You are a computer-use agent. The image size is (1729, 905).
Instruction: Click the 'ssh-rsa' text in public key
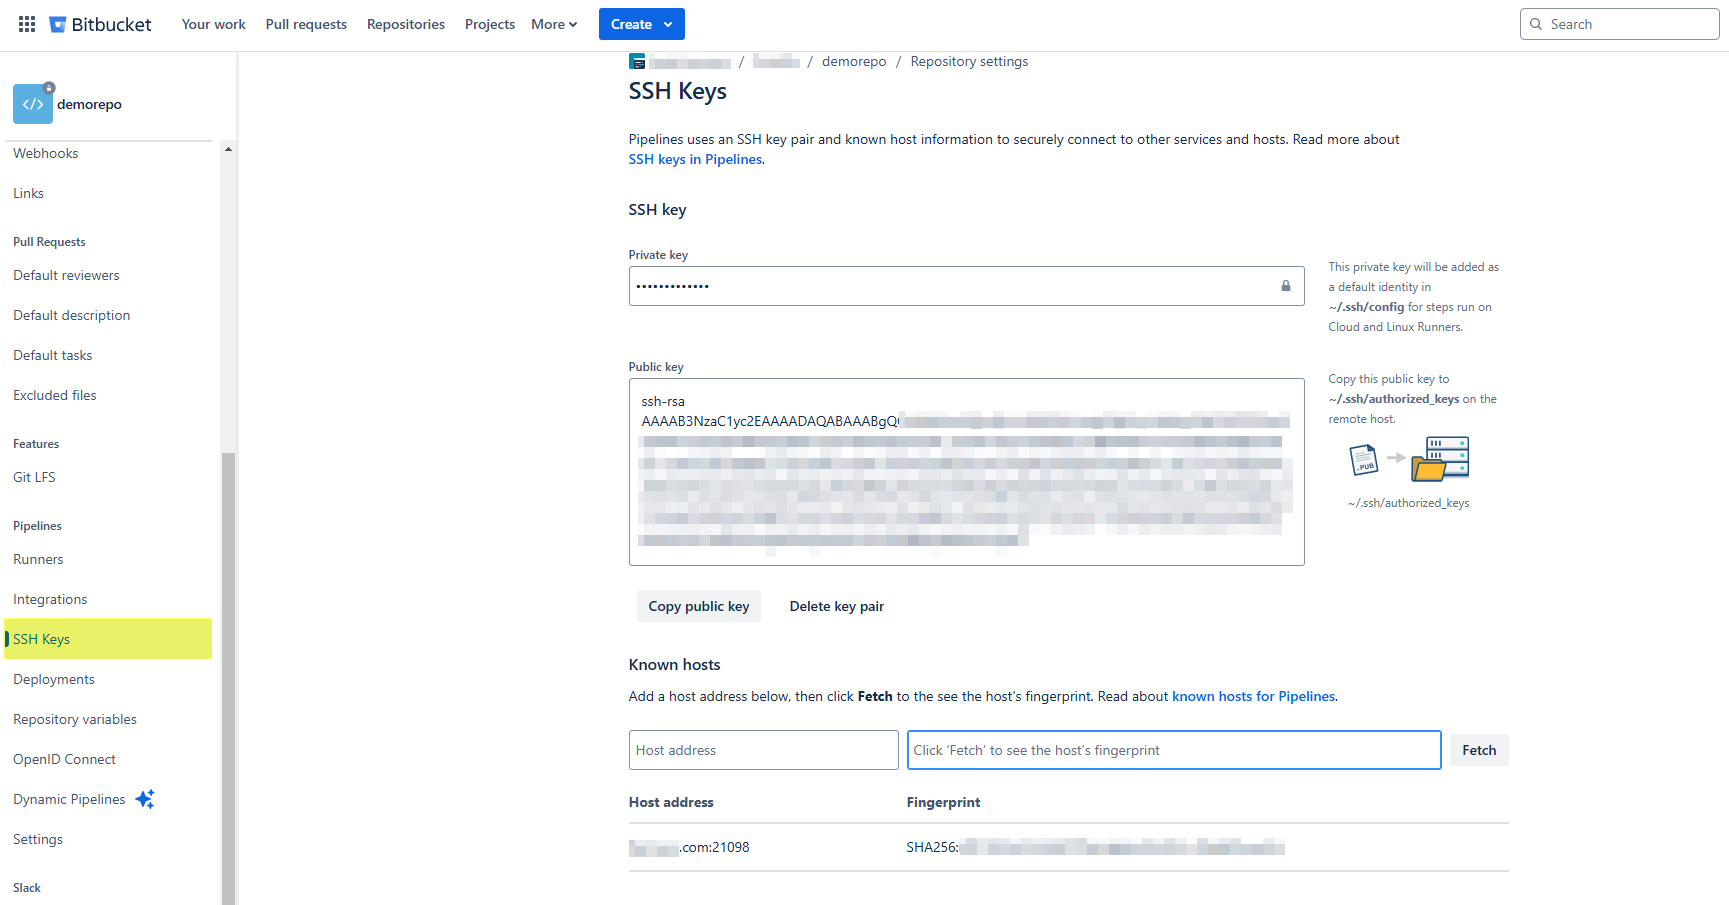click(663, 401)
